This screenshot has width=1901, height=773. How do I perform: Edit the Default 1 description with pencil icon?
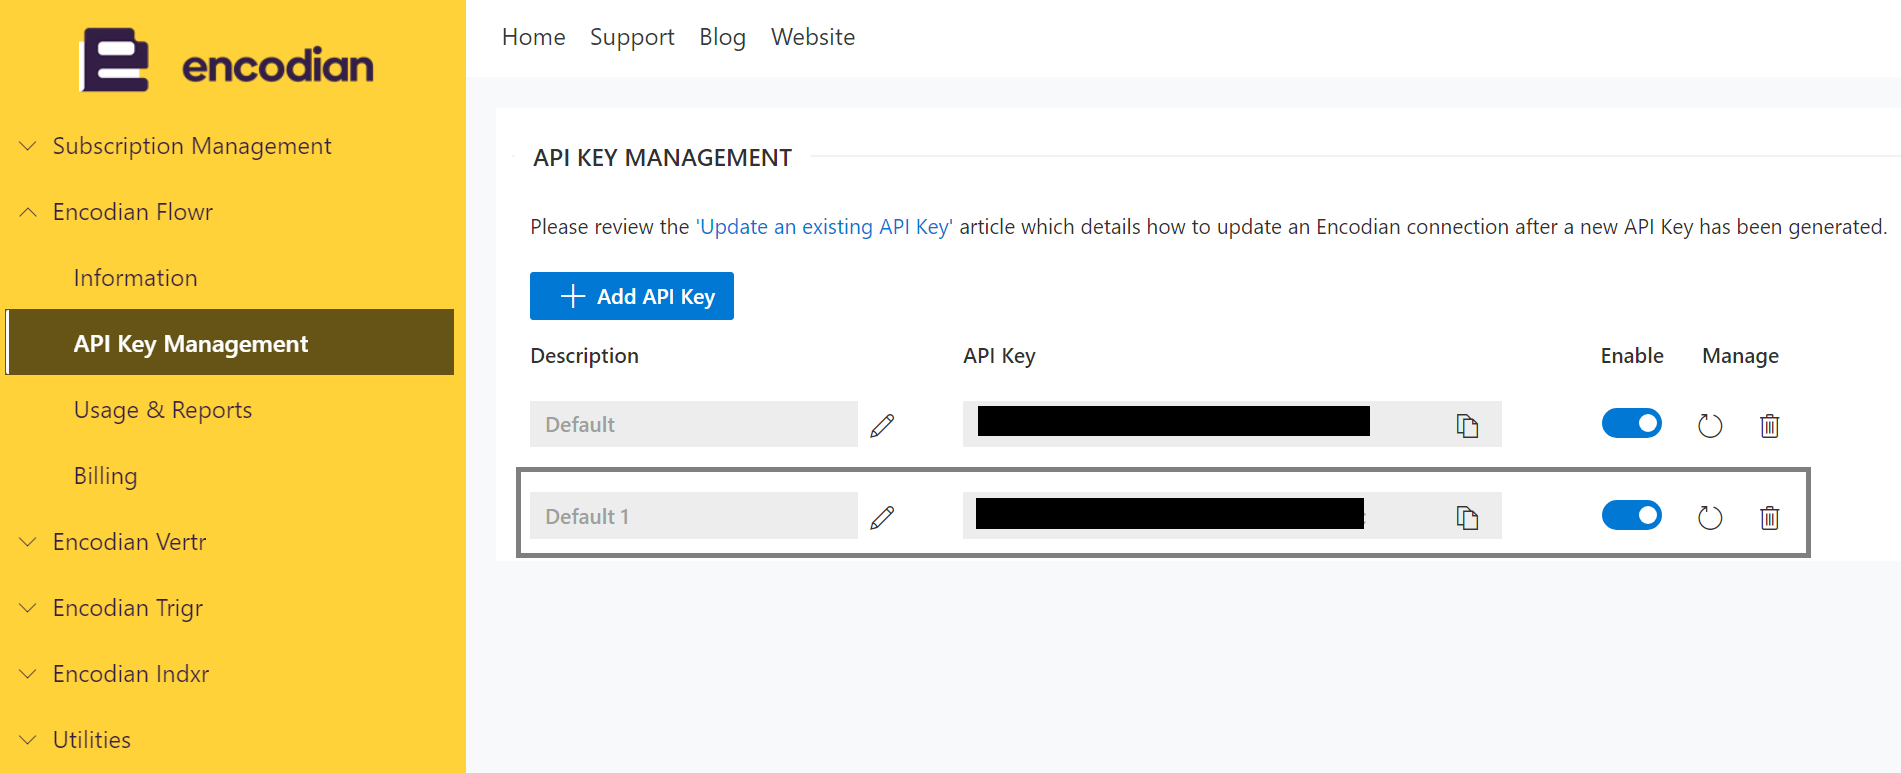tap(882, 518)
